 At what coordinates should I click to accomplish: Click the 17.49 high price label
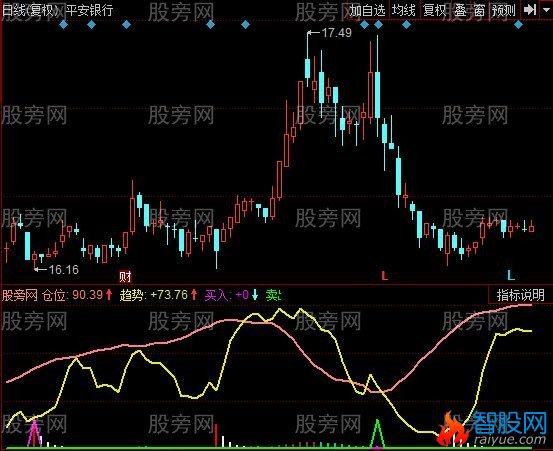(336, 33)
